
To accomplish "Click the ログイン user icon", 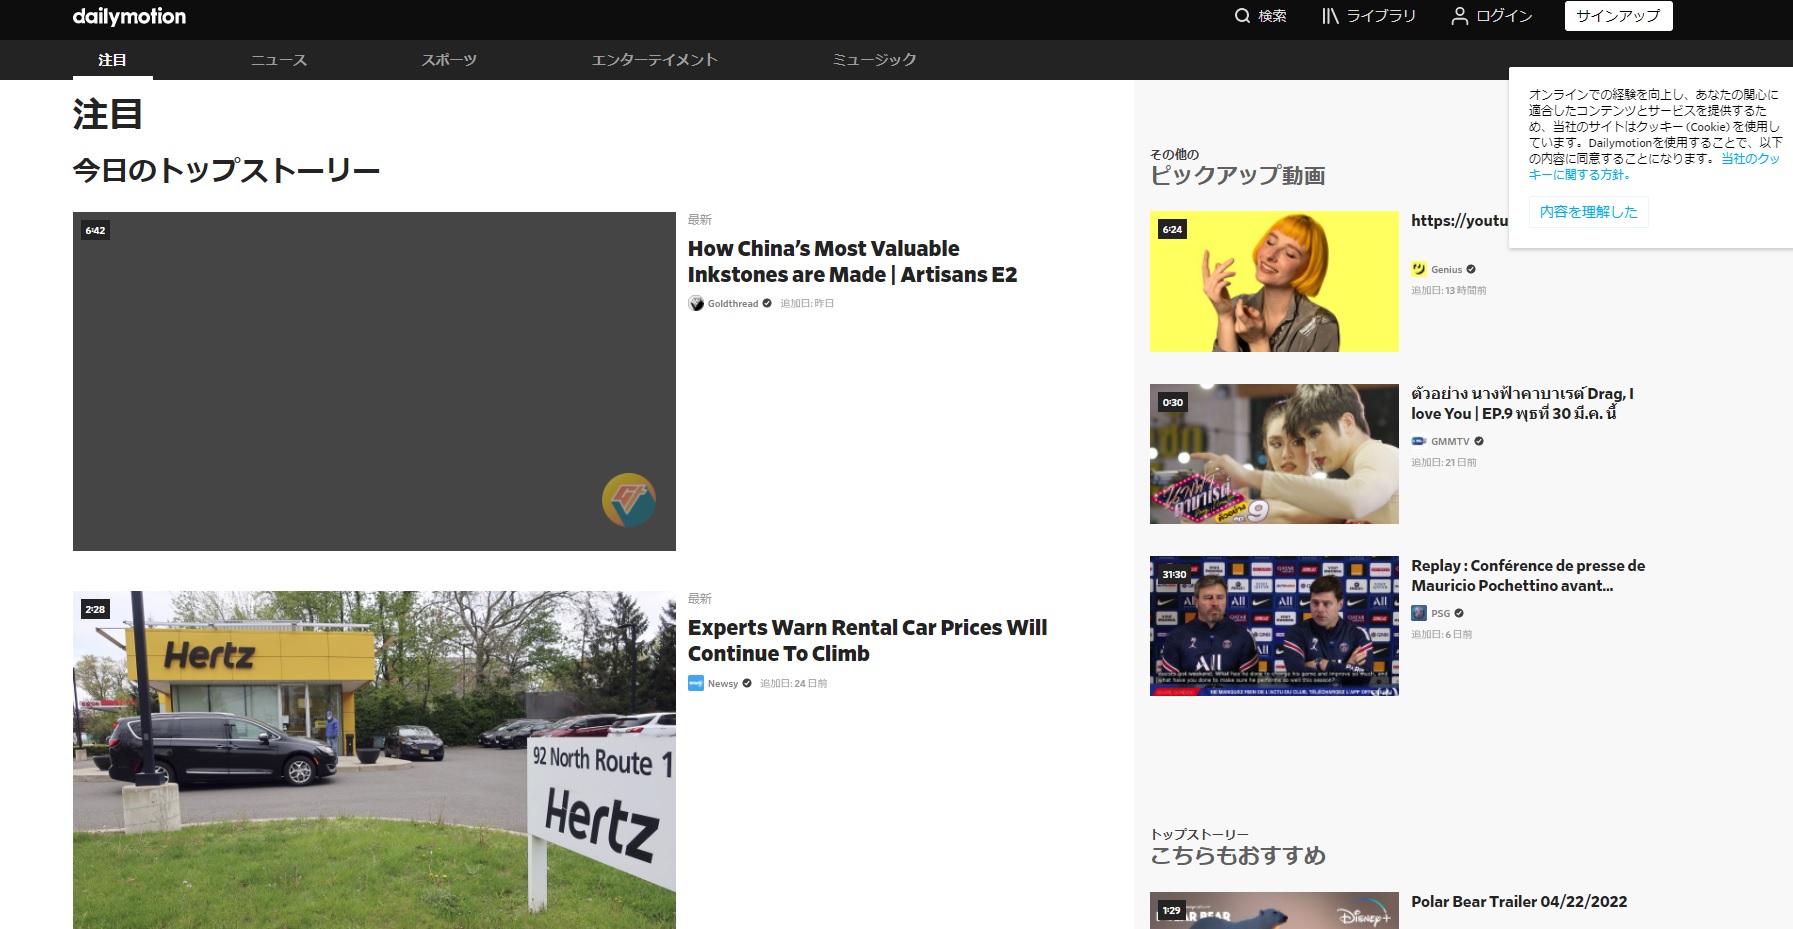I will pyautogui.click(x=1460, y=16).
